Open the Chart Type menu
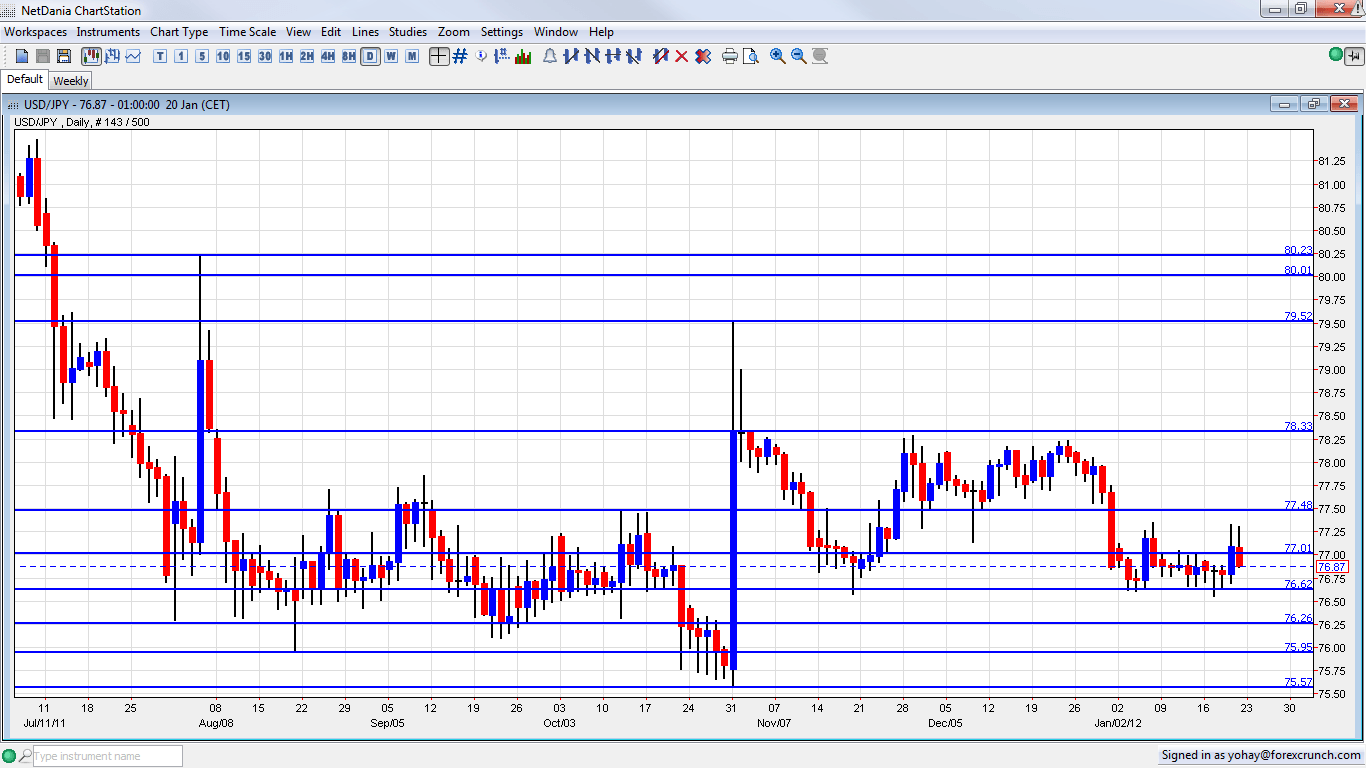1366x768 pixels. 179,32
